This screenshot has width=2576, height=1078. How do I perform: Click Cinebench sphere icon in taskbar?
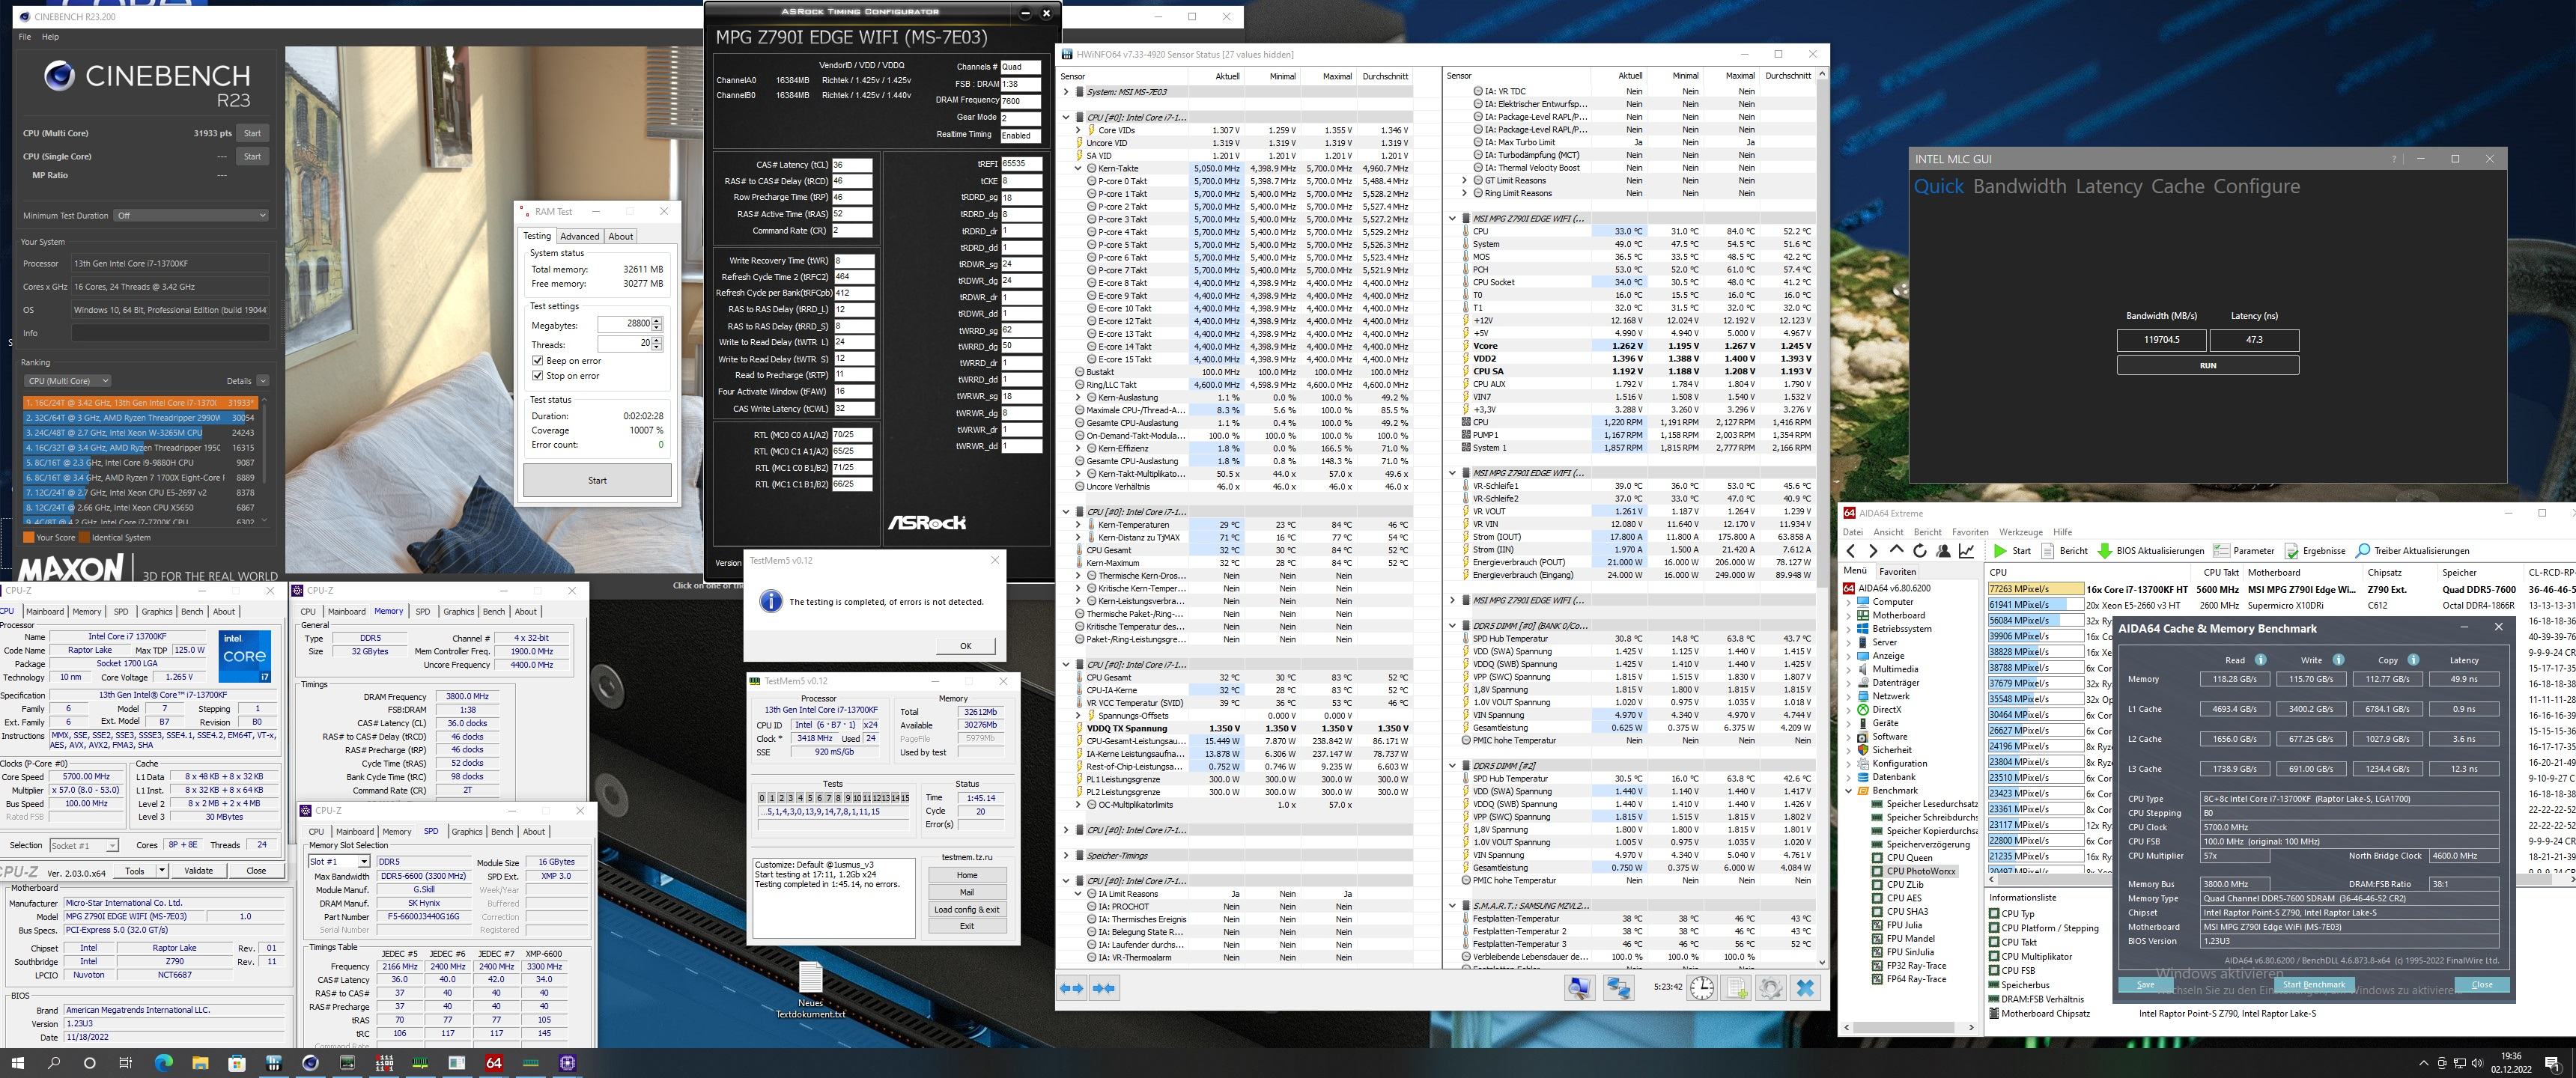point(310,1062)
